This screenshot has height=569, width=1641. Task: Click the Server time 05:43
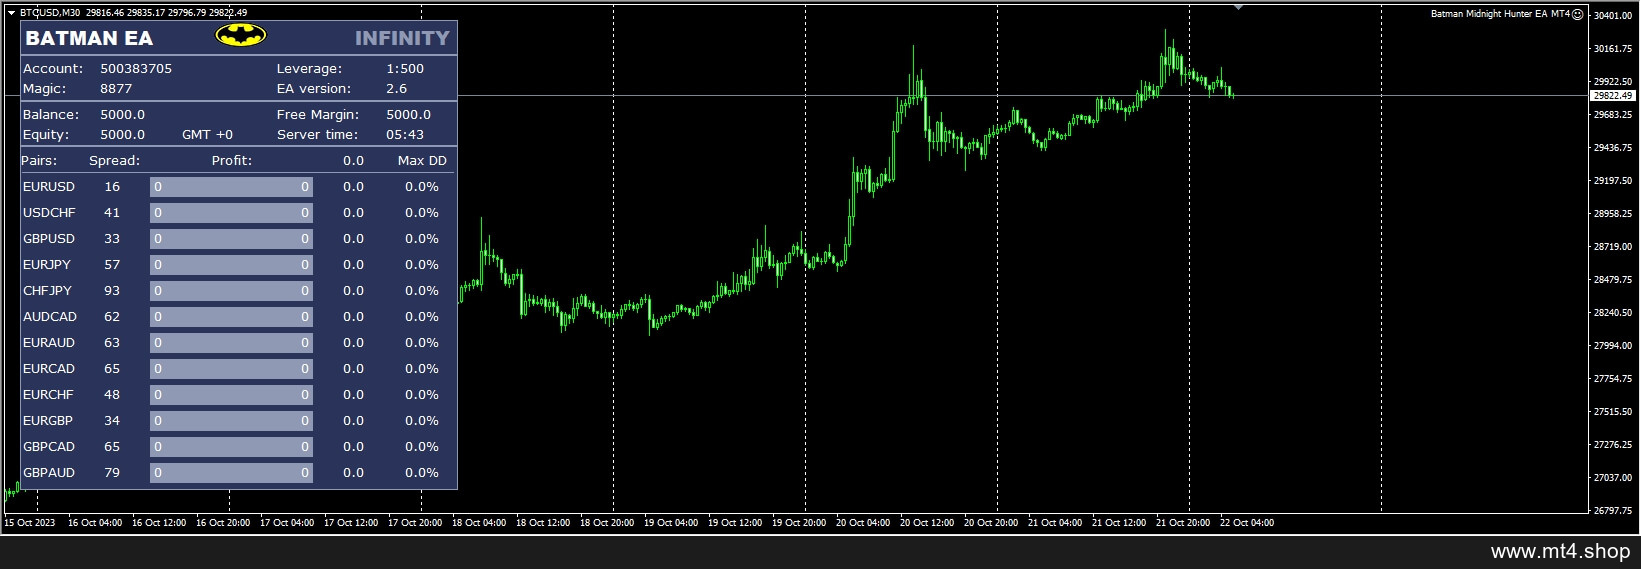405,135
